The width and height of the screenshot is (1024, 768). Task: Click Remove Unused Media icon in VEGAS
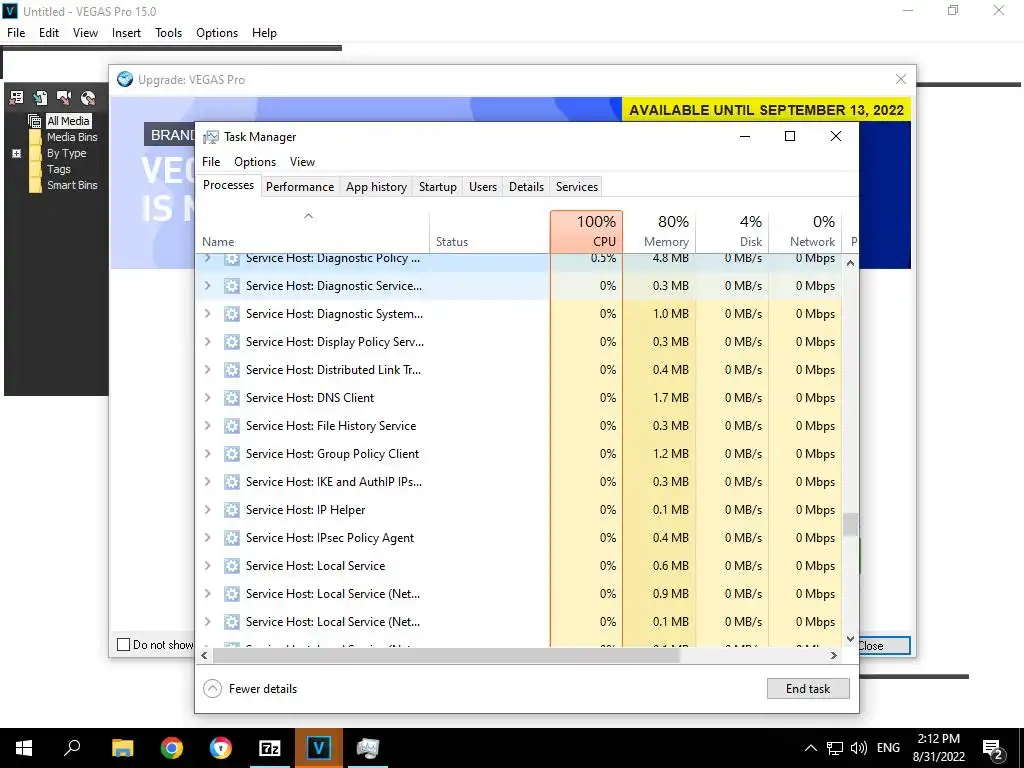(16, 98)
